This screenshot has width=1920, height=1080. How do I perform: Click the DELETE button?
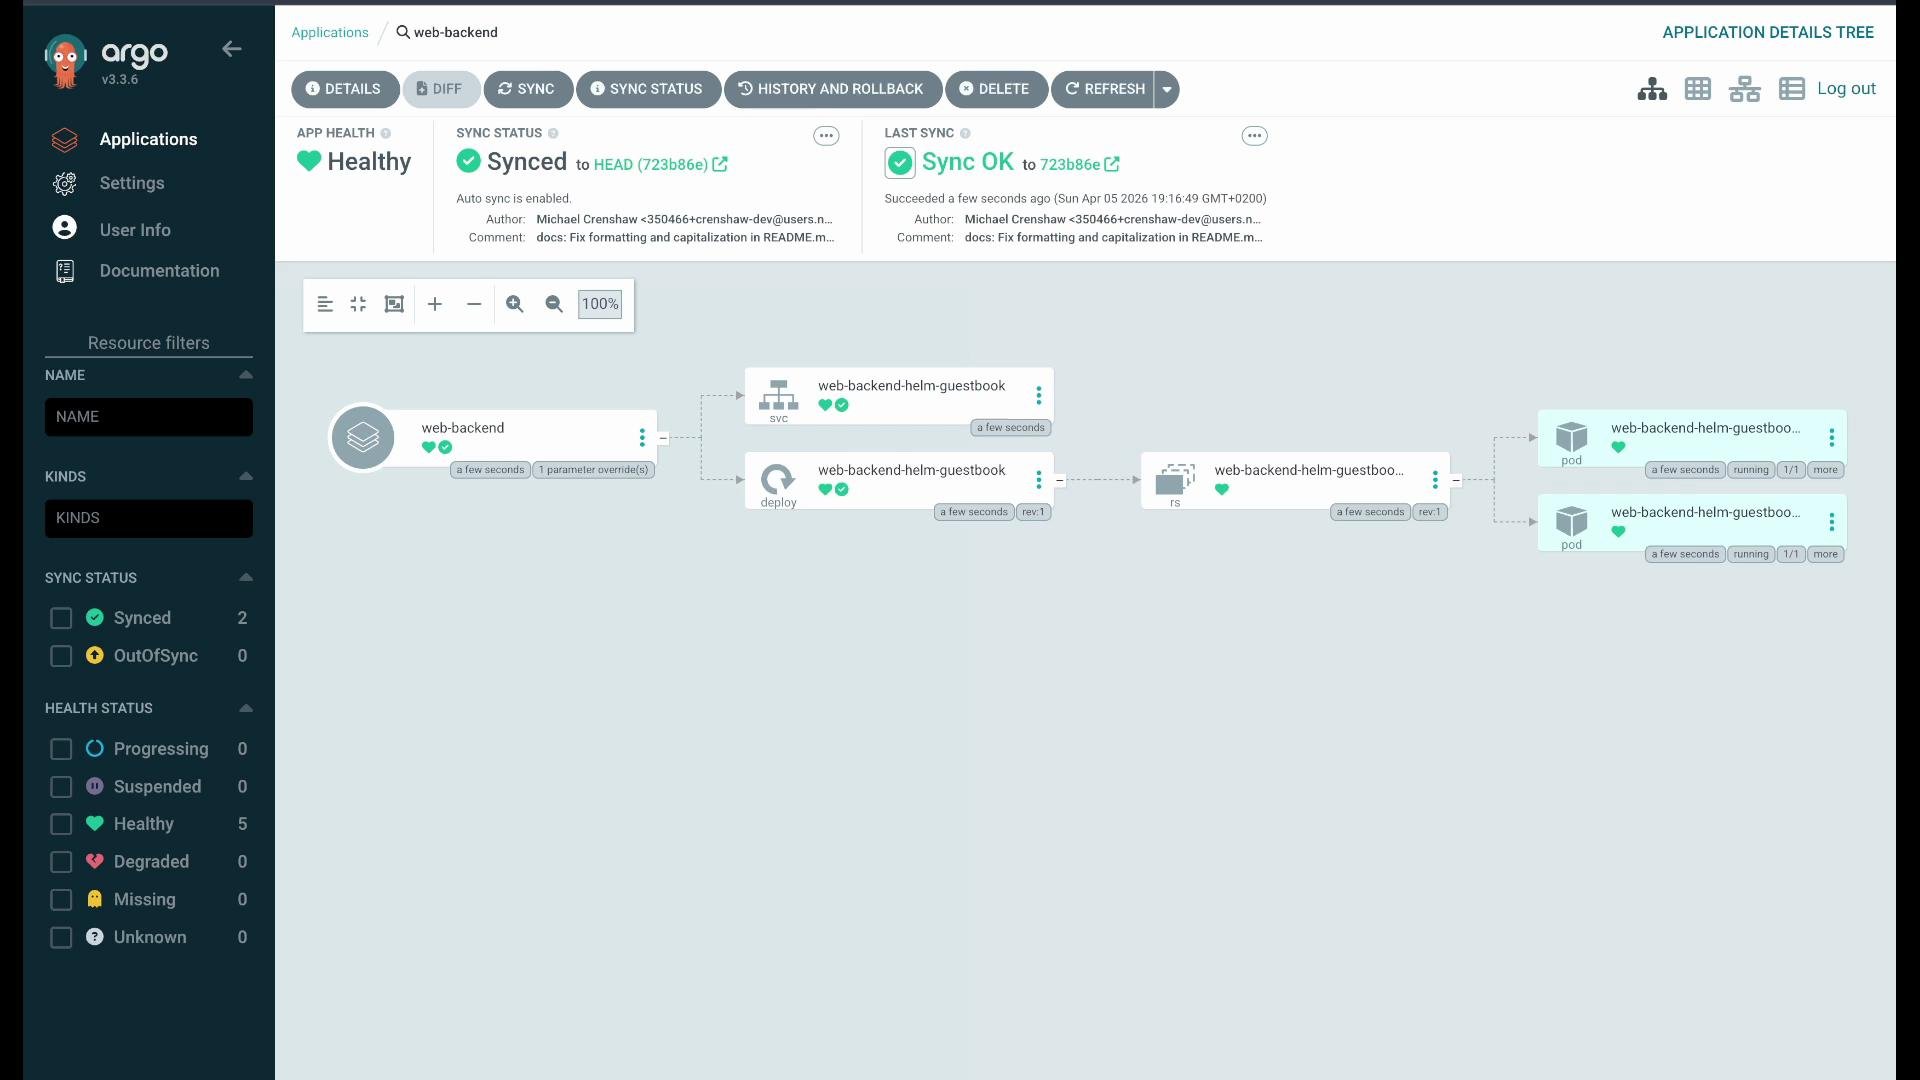(995, 89)
